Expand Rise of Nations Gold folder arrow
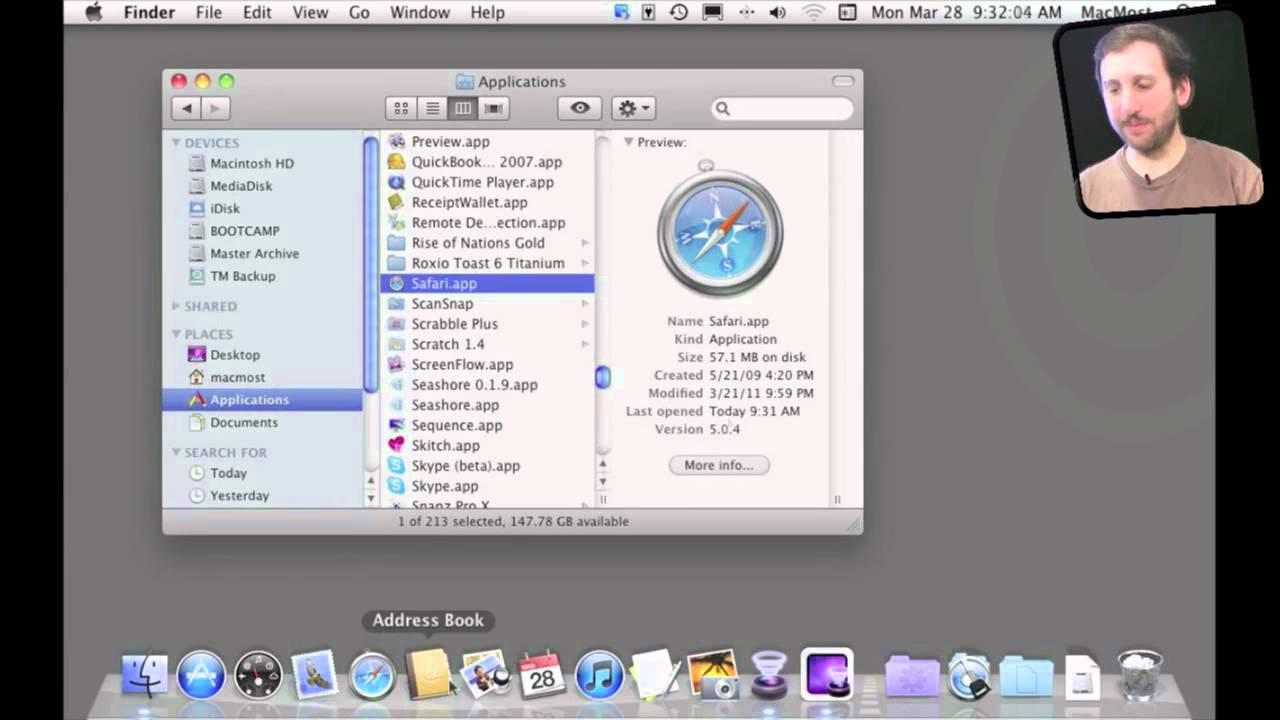This screenshot has height=720, width=1280. pyautogui.click(x=585, y=243)
